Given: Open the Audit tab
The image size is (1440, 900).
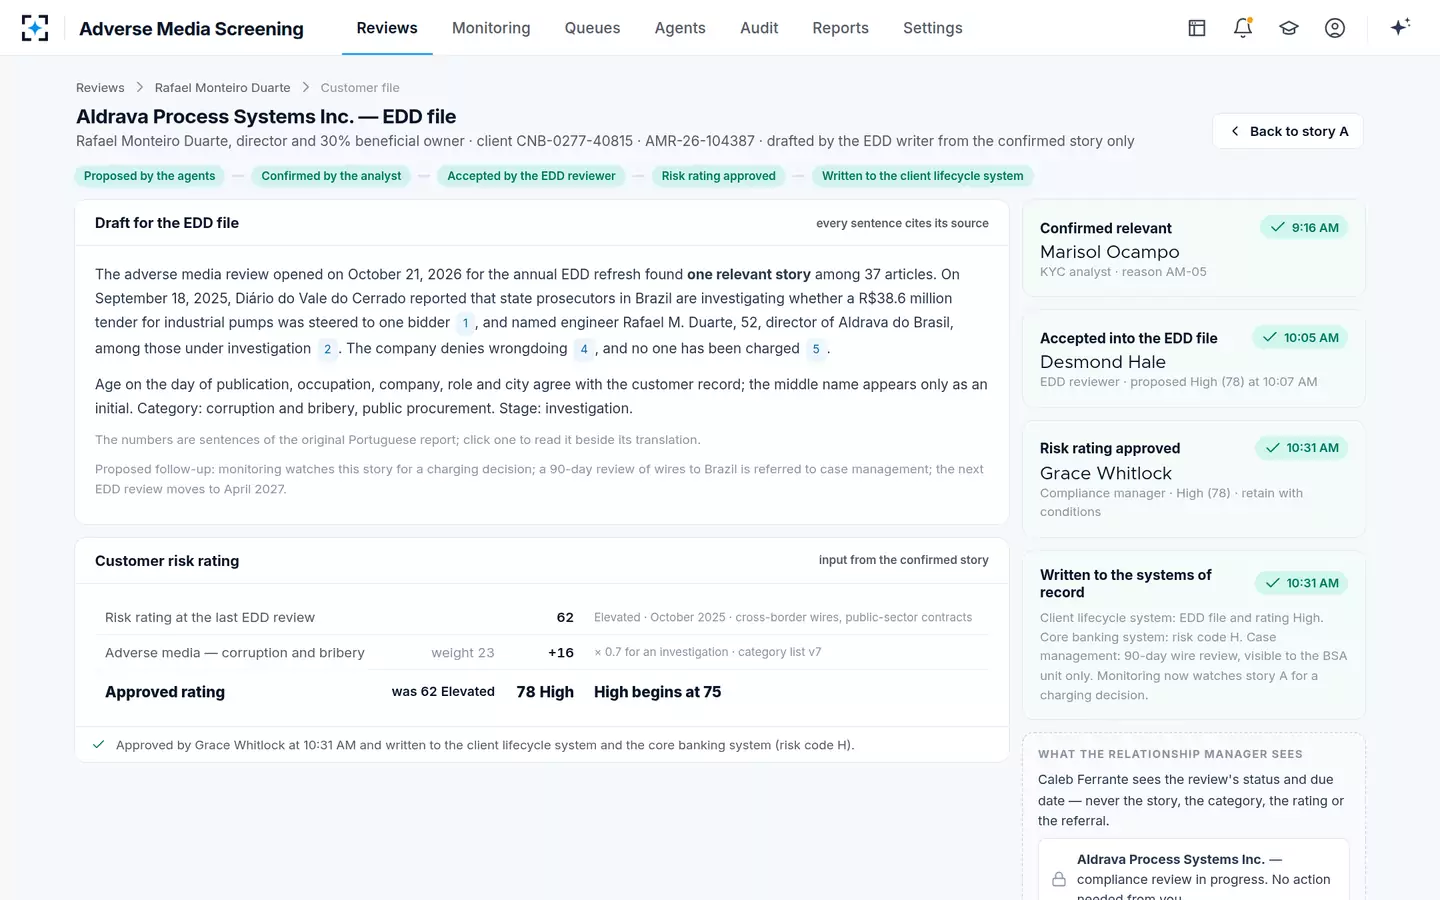Looking at the screenshot, I should coord(759,28).
